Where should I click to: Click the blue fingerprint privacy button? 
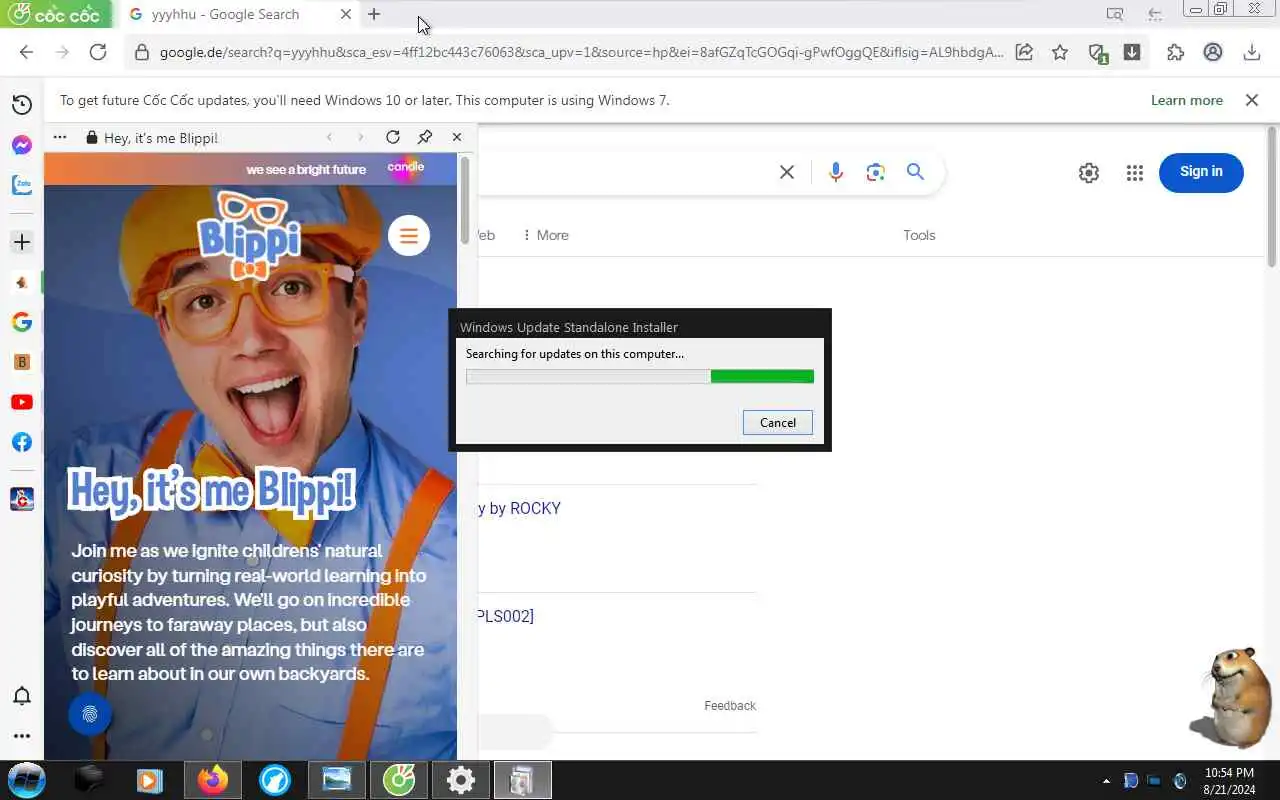(x=90, y=714)
